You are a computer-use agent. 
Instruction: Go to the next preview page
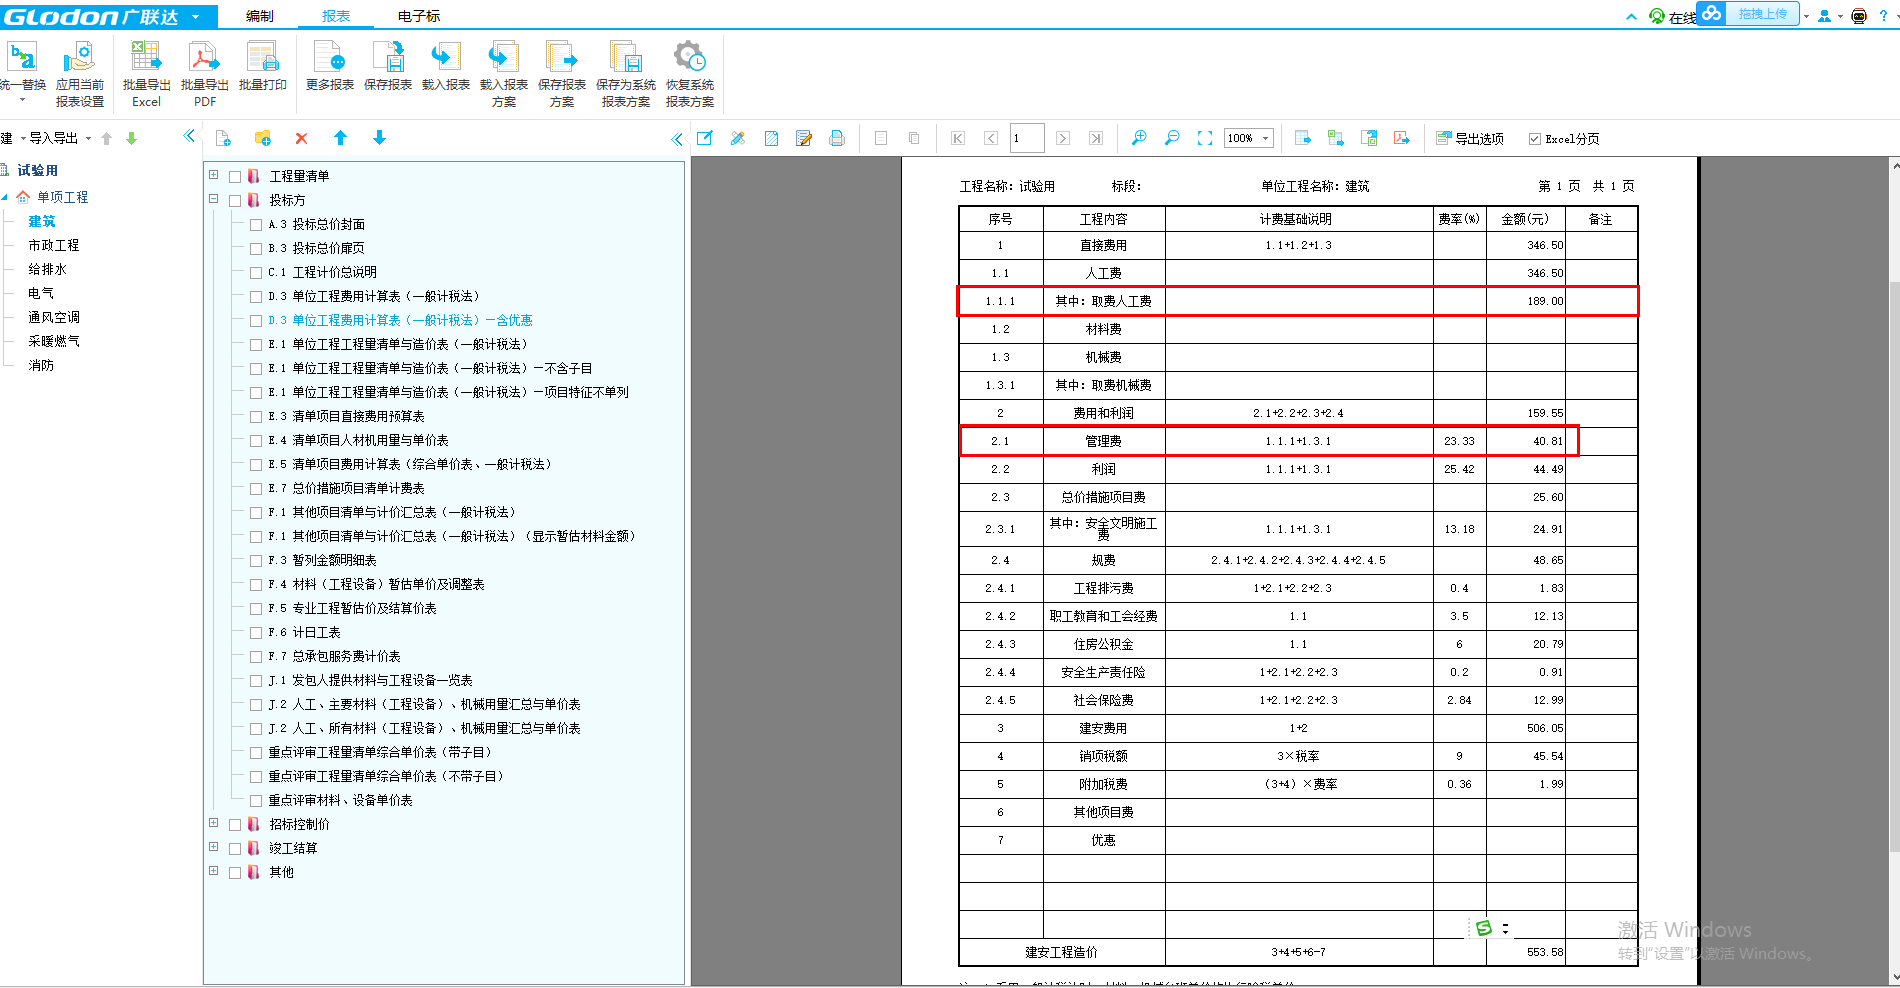[1063, 138]
